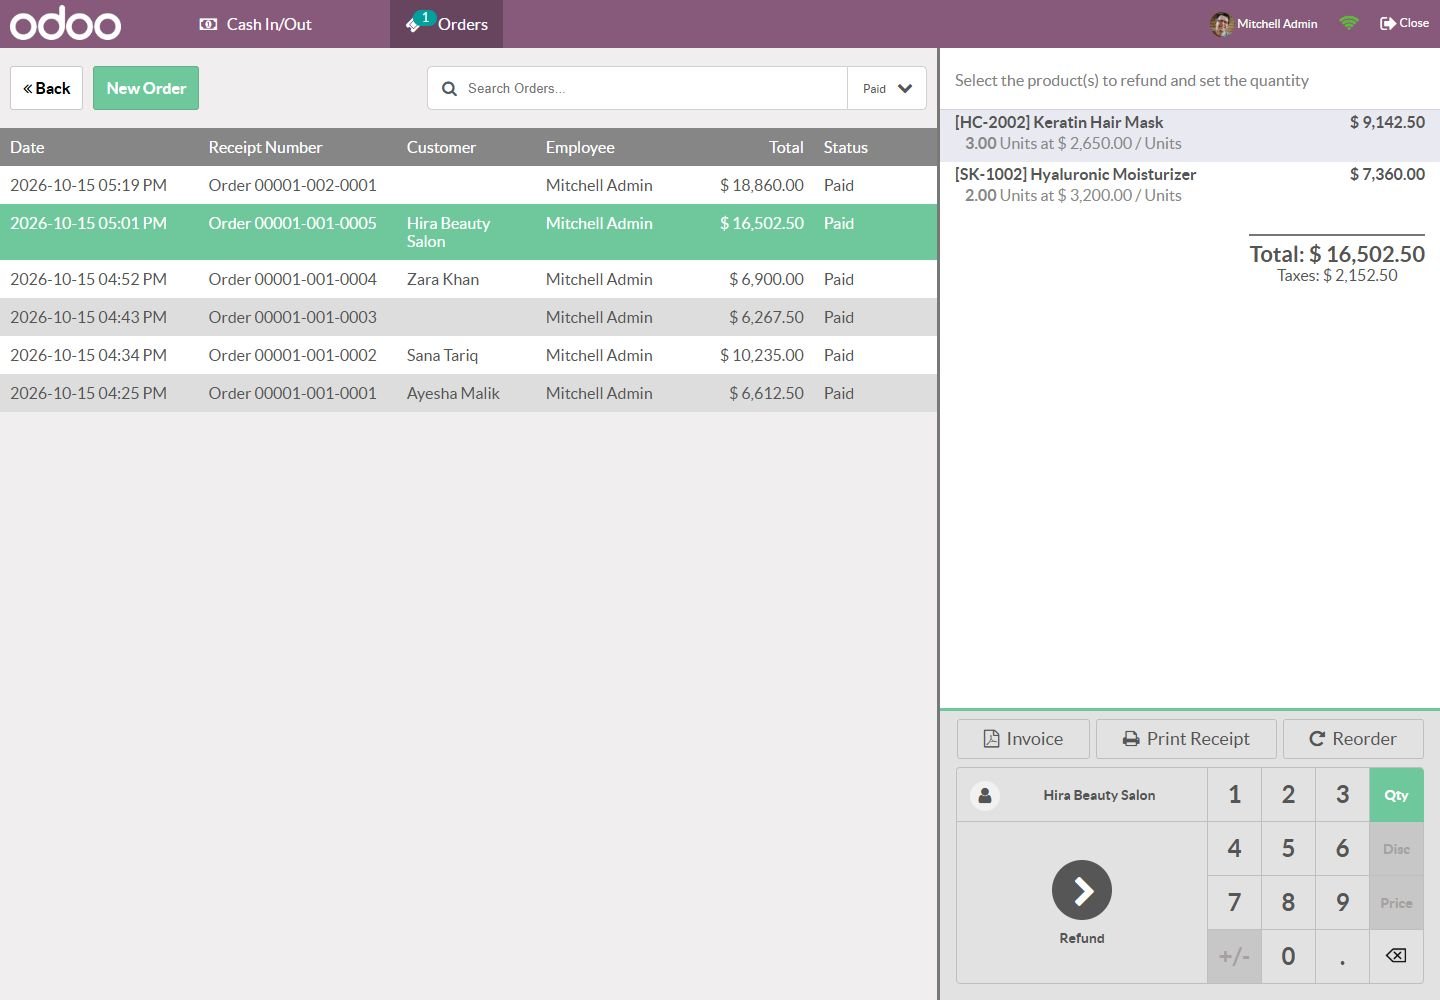The width and height of the screenshot is (1440, 1000).
Task: Click the order total $ 16,502.50 summary
Action: 1337,254
